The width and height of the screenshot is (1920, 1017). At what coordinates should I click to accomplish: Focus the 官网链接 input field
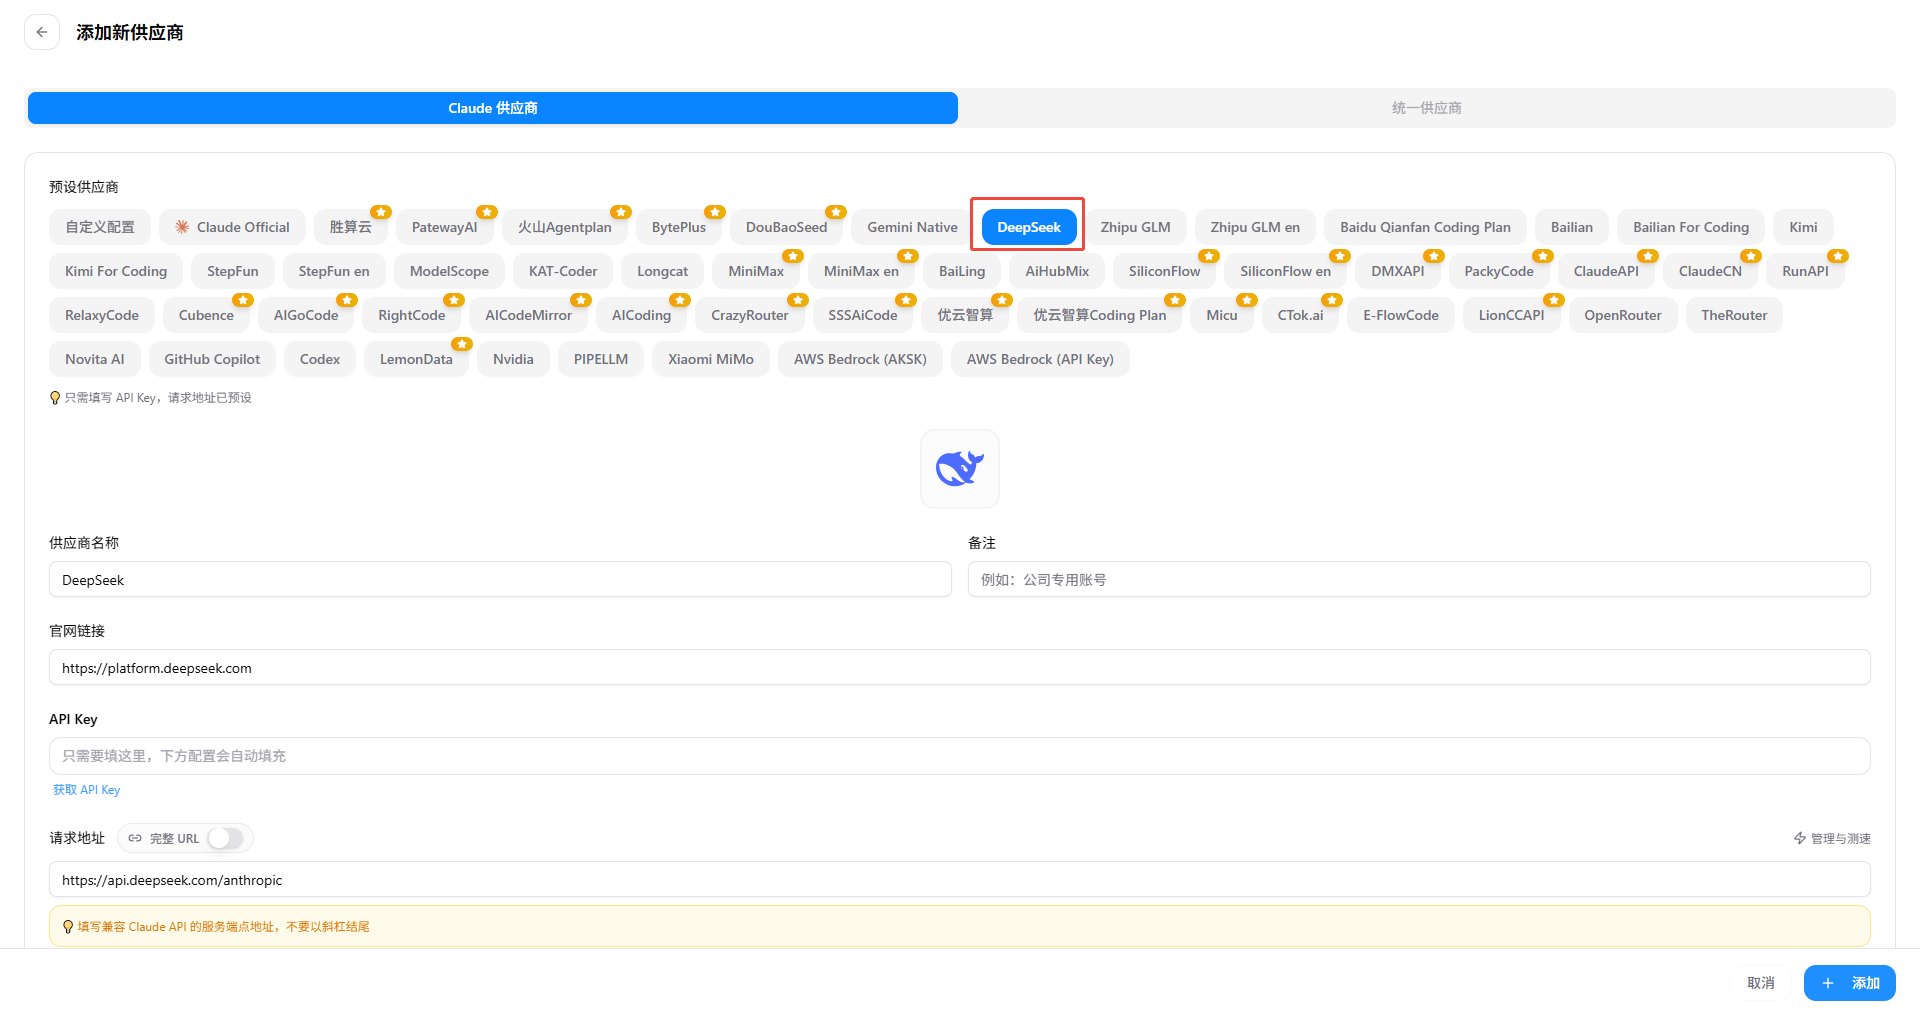point(960,668)
